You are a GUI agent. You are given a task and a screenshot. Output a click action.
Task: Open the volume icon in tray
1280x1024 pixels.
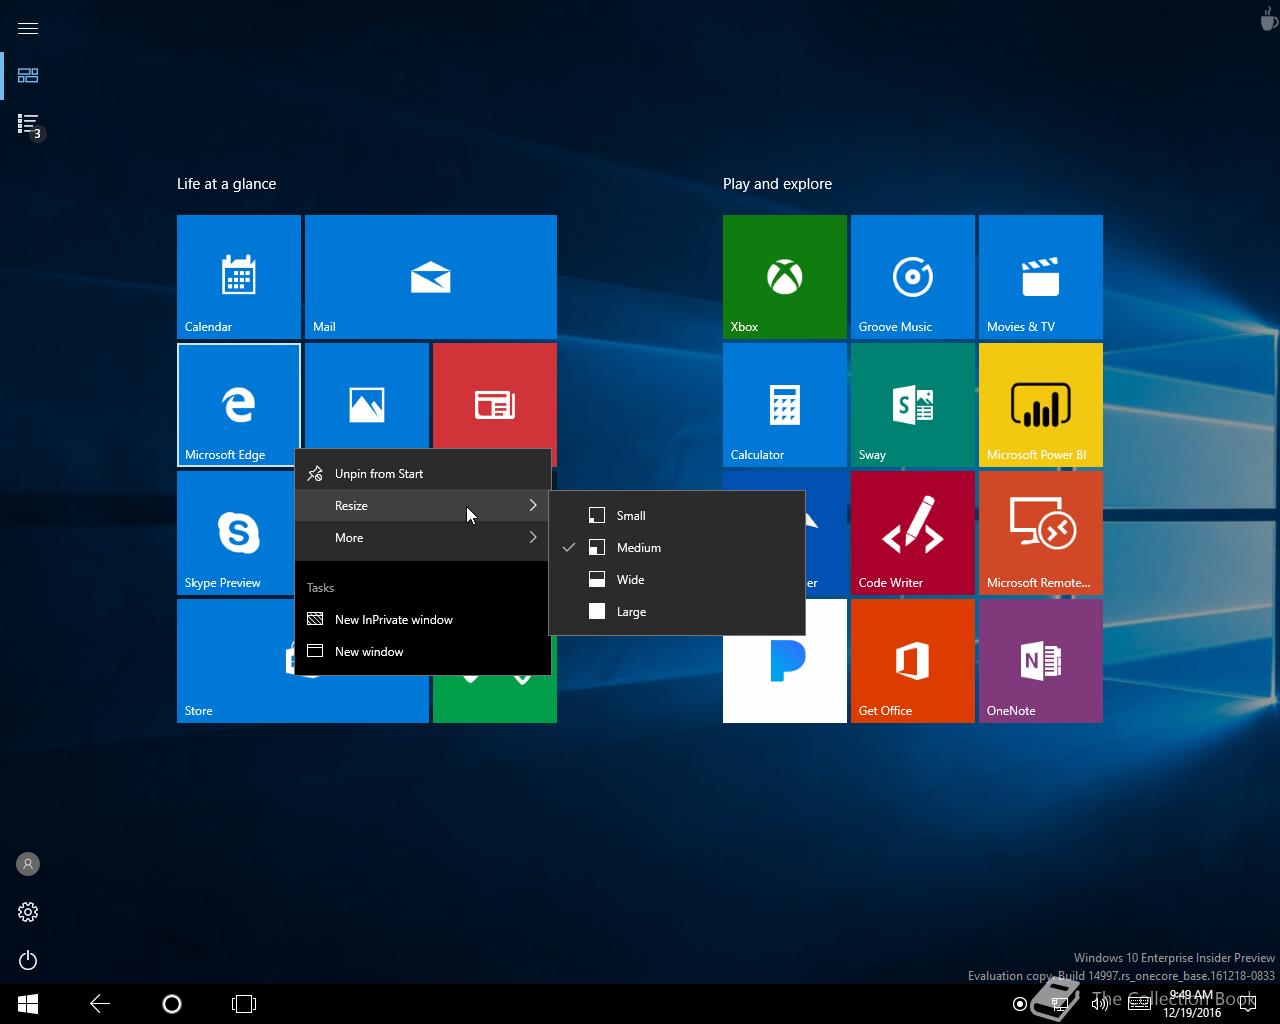coord(1099,1004)
